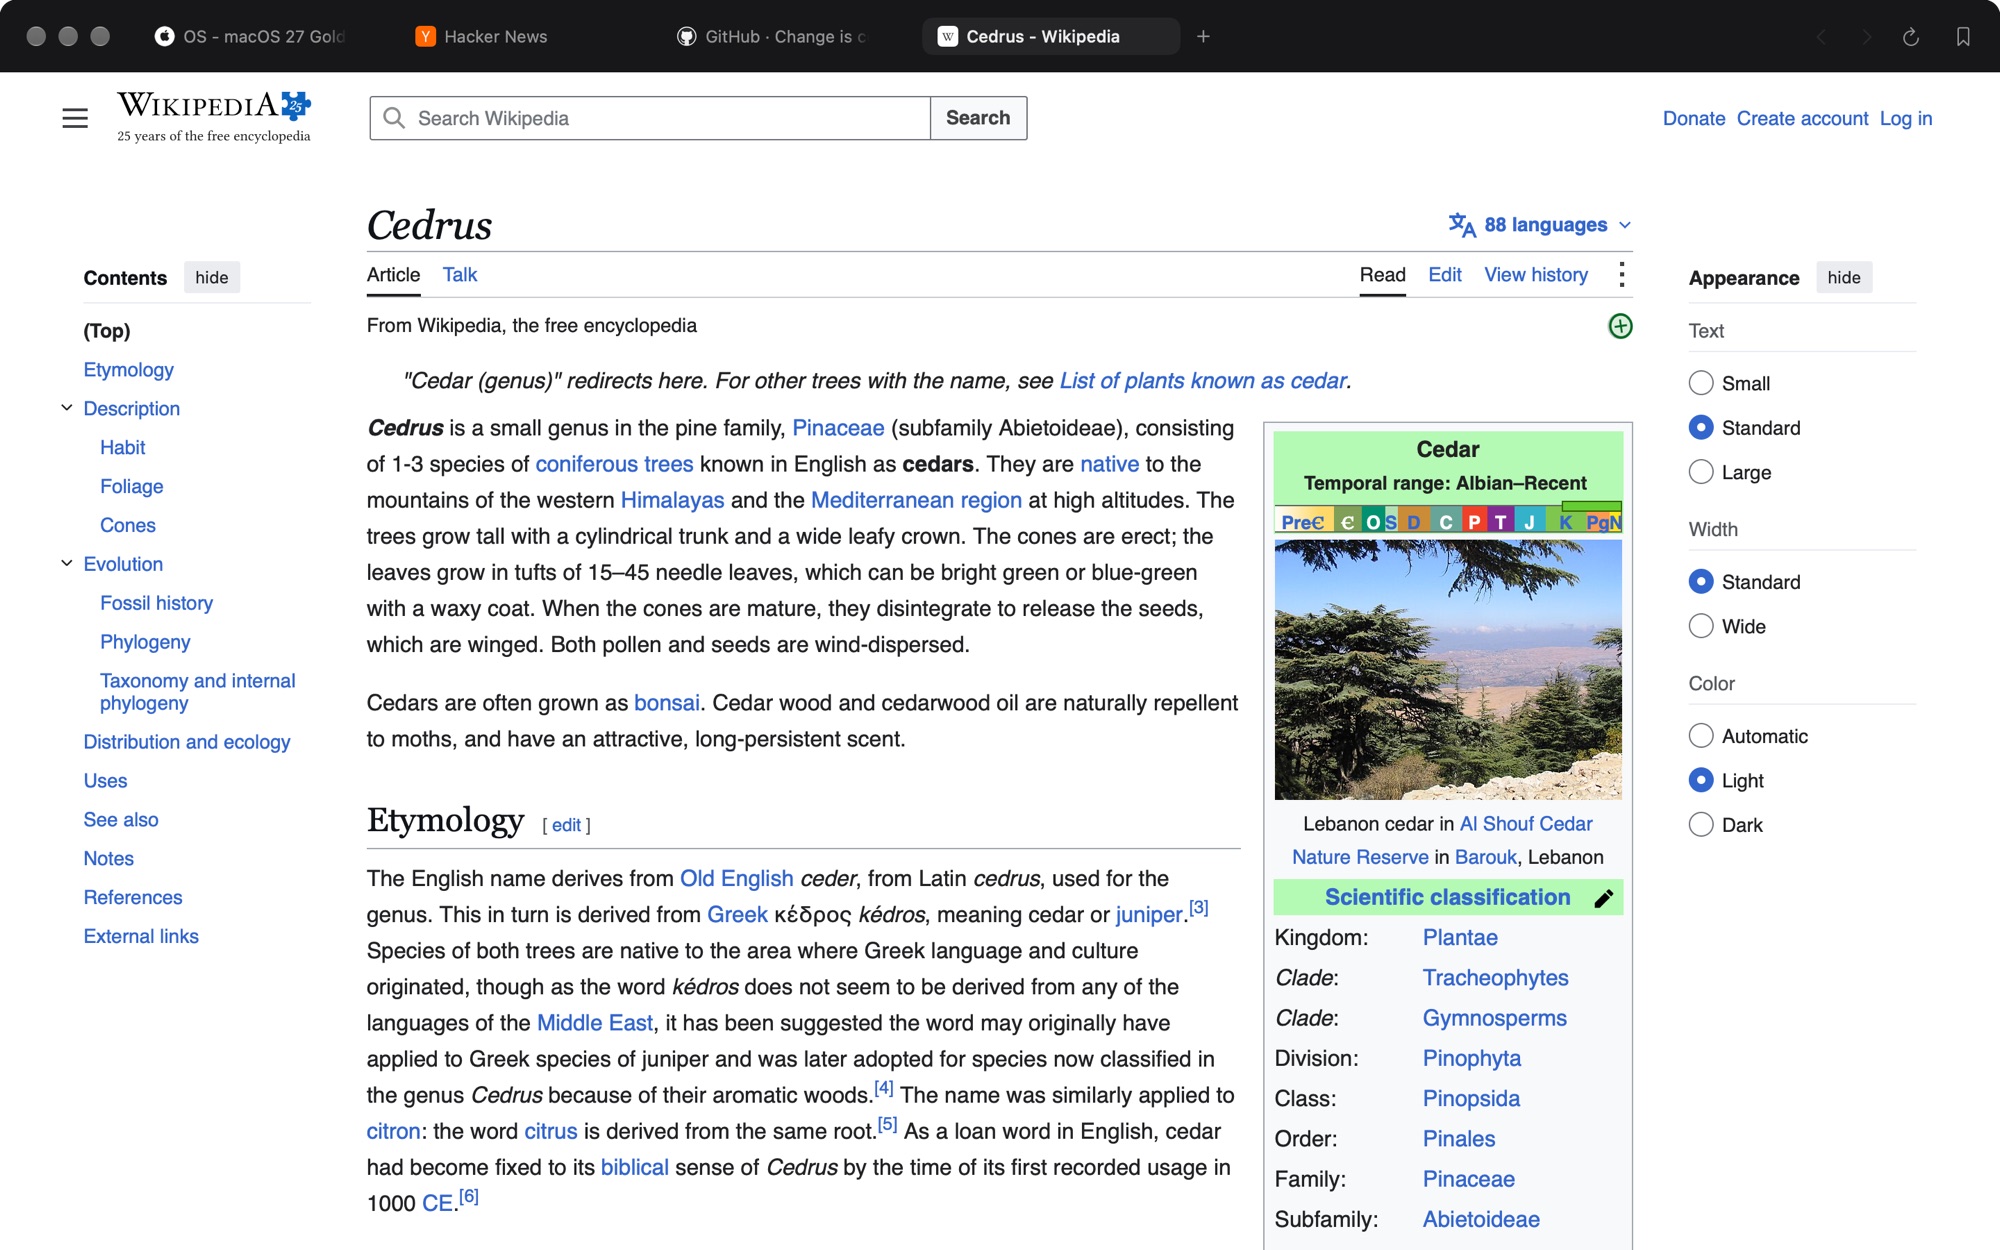
Task: Choose Automatic color mode
Action: (1700, 736)
